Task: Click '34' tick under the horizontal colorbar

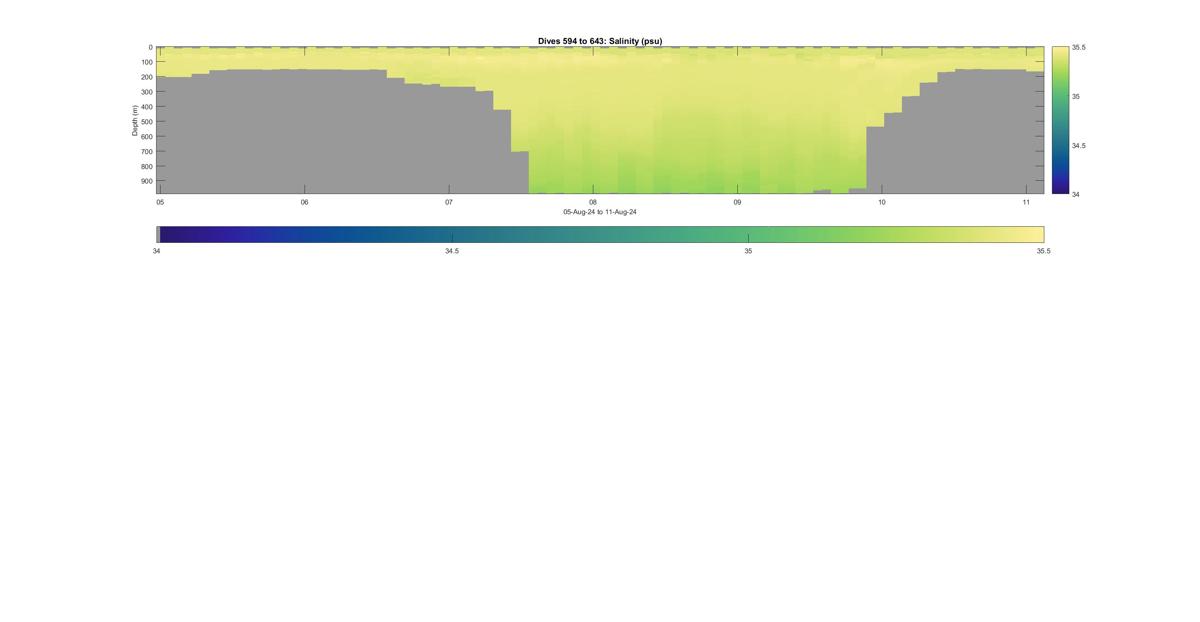Action: pos(157,251)
